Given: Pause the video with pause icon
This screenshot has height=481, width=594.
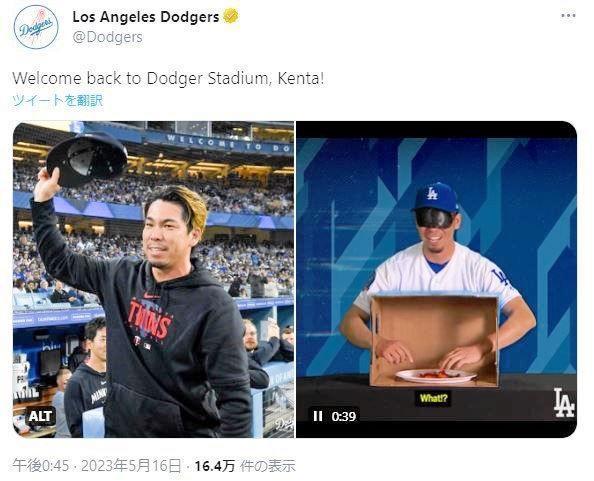Looking at the screenshot, I should tap(317, 416).
